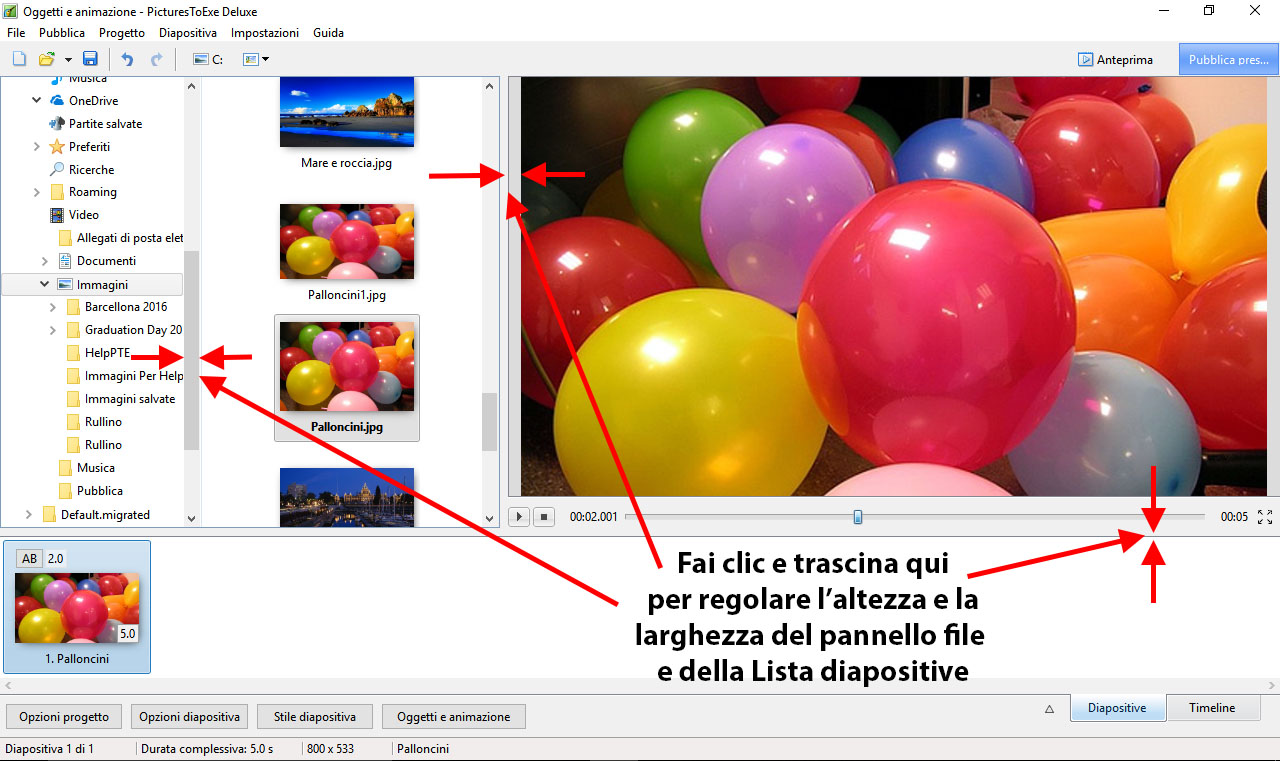The width and height of the screenshot is (1280, 761).
Task: Open the Impostazioni menu
Action: click(x=264, y=32)
